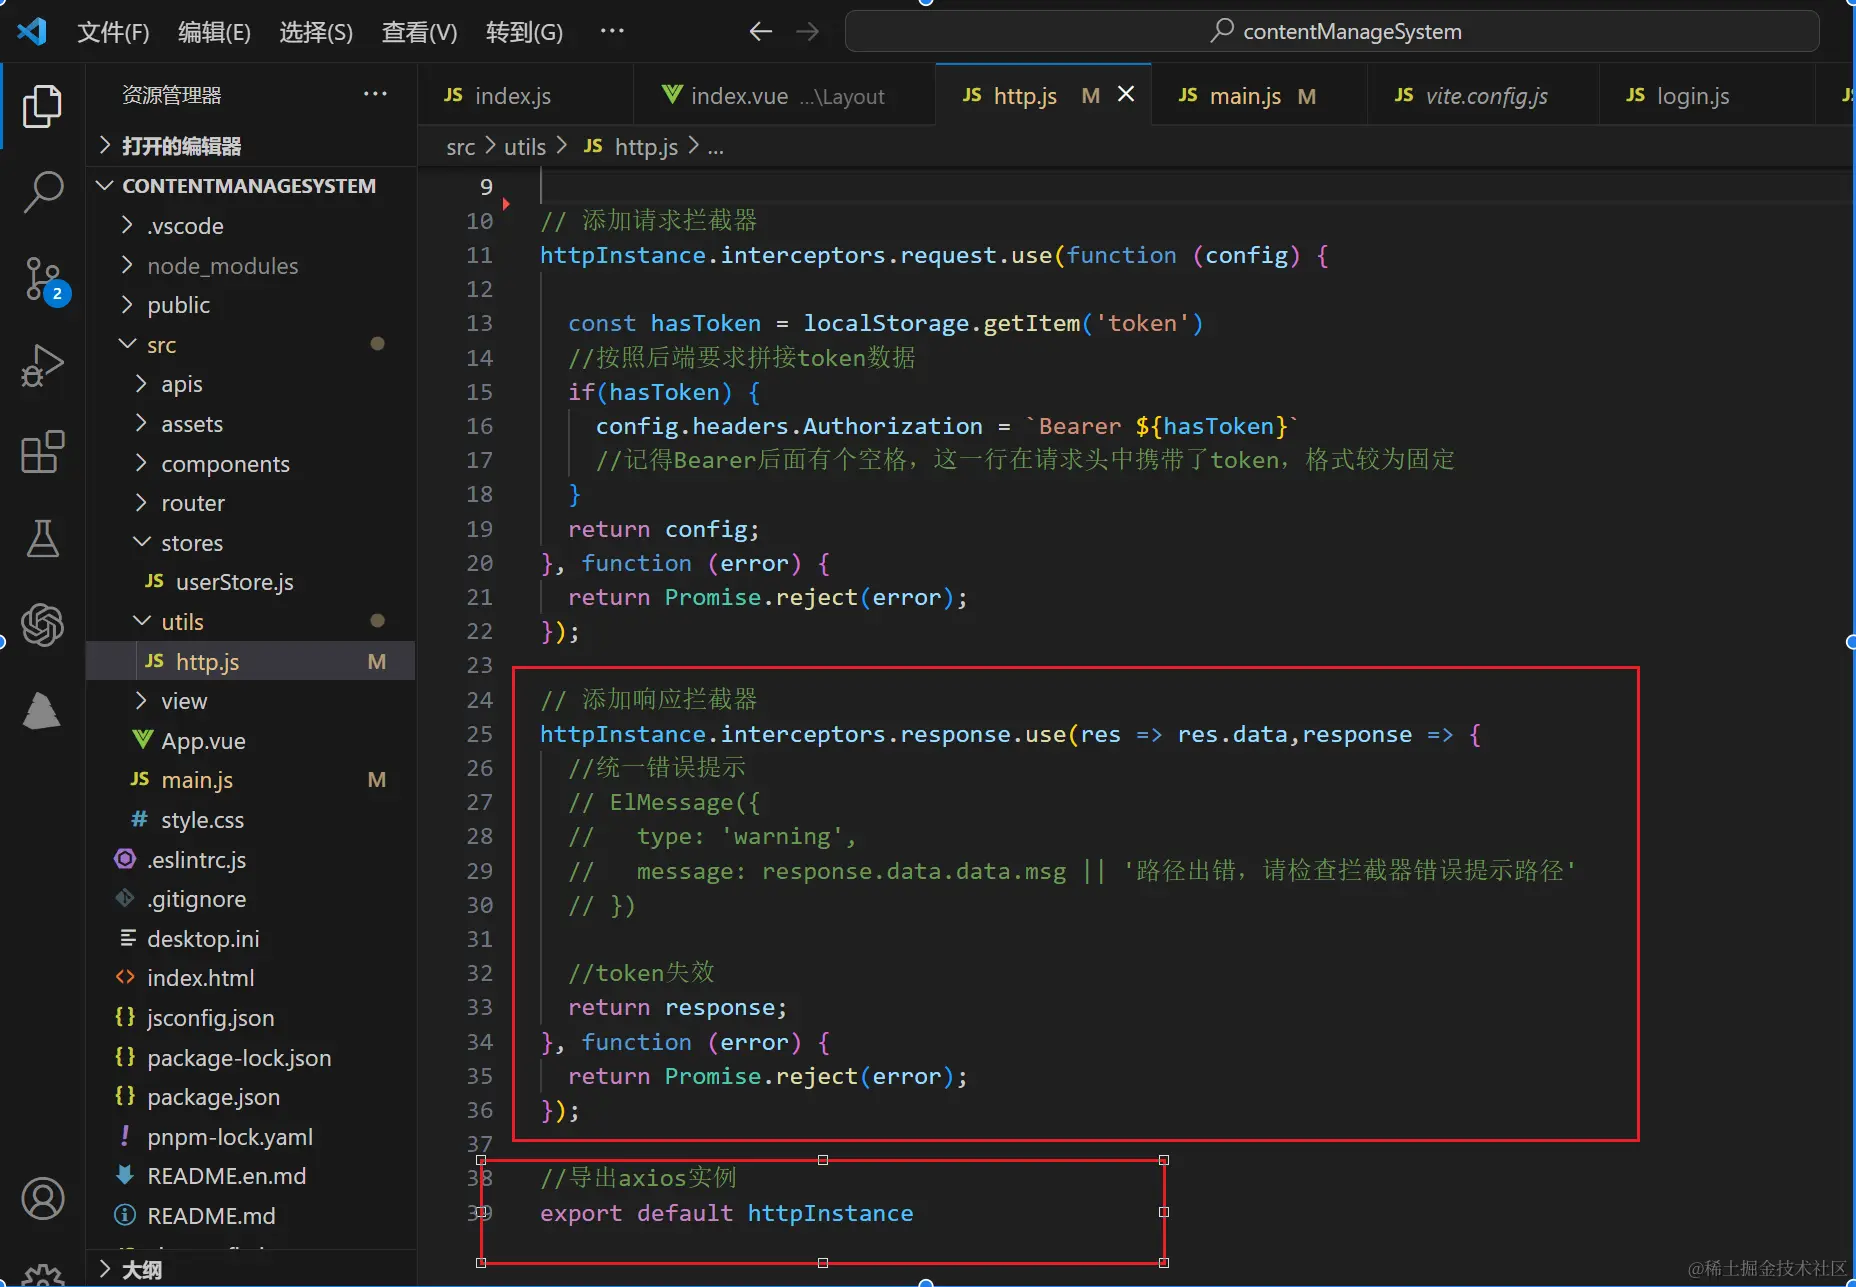Viewport: 1856px width, 1287px height.
Task: Go forward with the right arrow
Action: tap(807, 32)
